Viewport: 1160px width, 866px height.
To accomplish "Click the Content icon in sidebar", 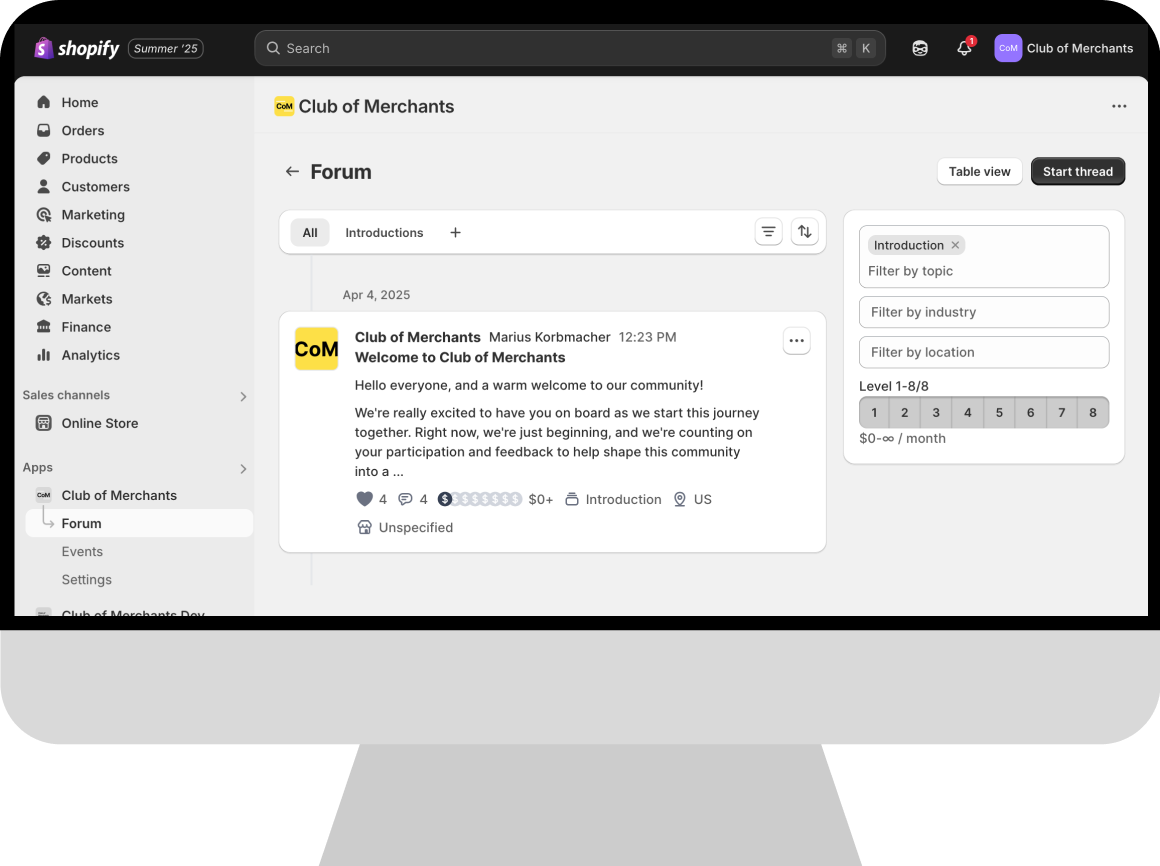I will pos(44,271).
